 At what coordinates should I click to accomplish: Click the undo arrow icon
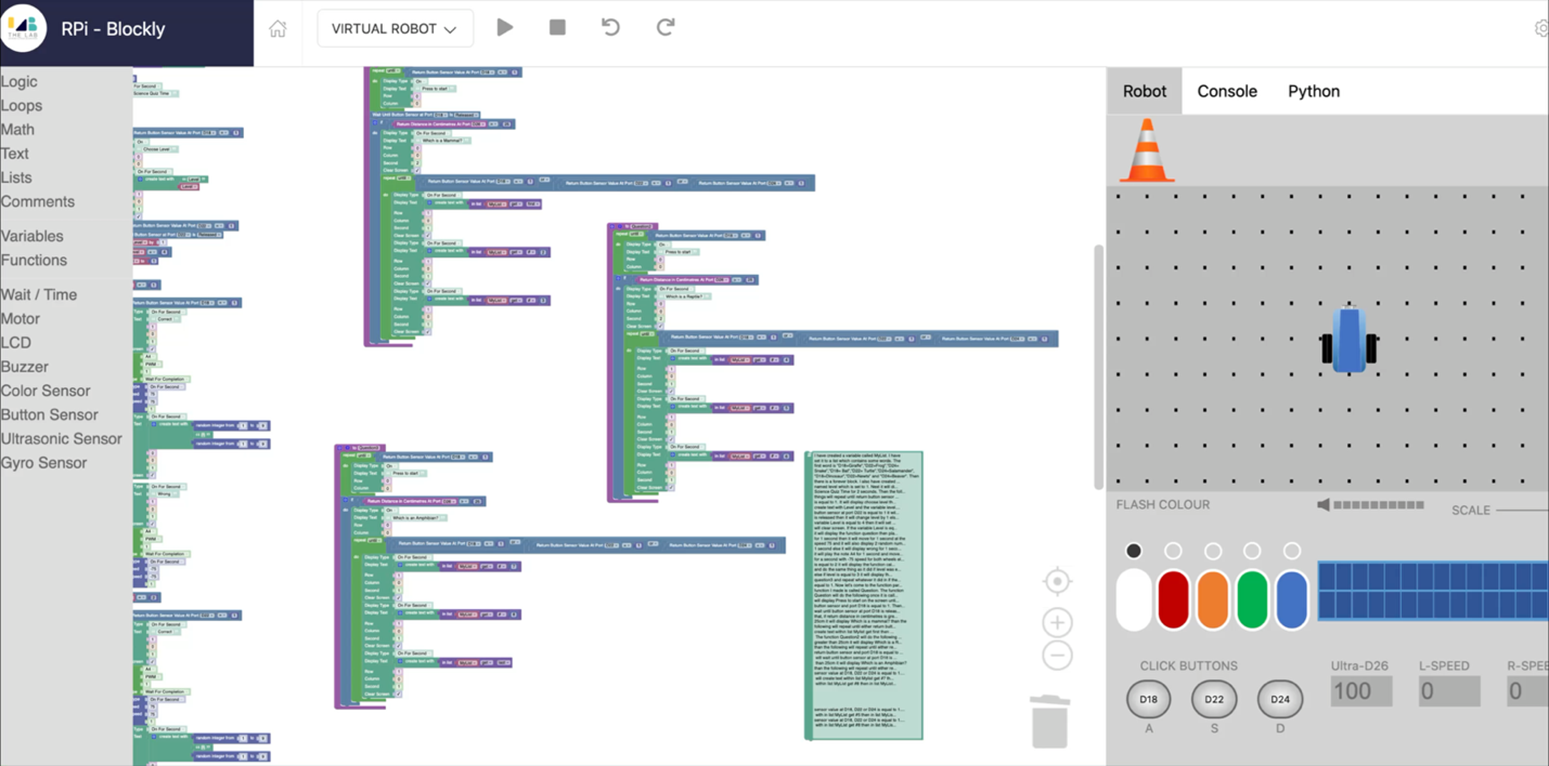pos(610,28)
